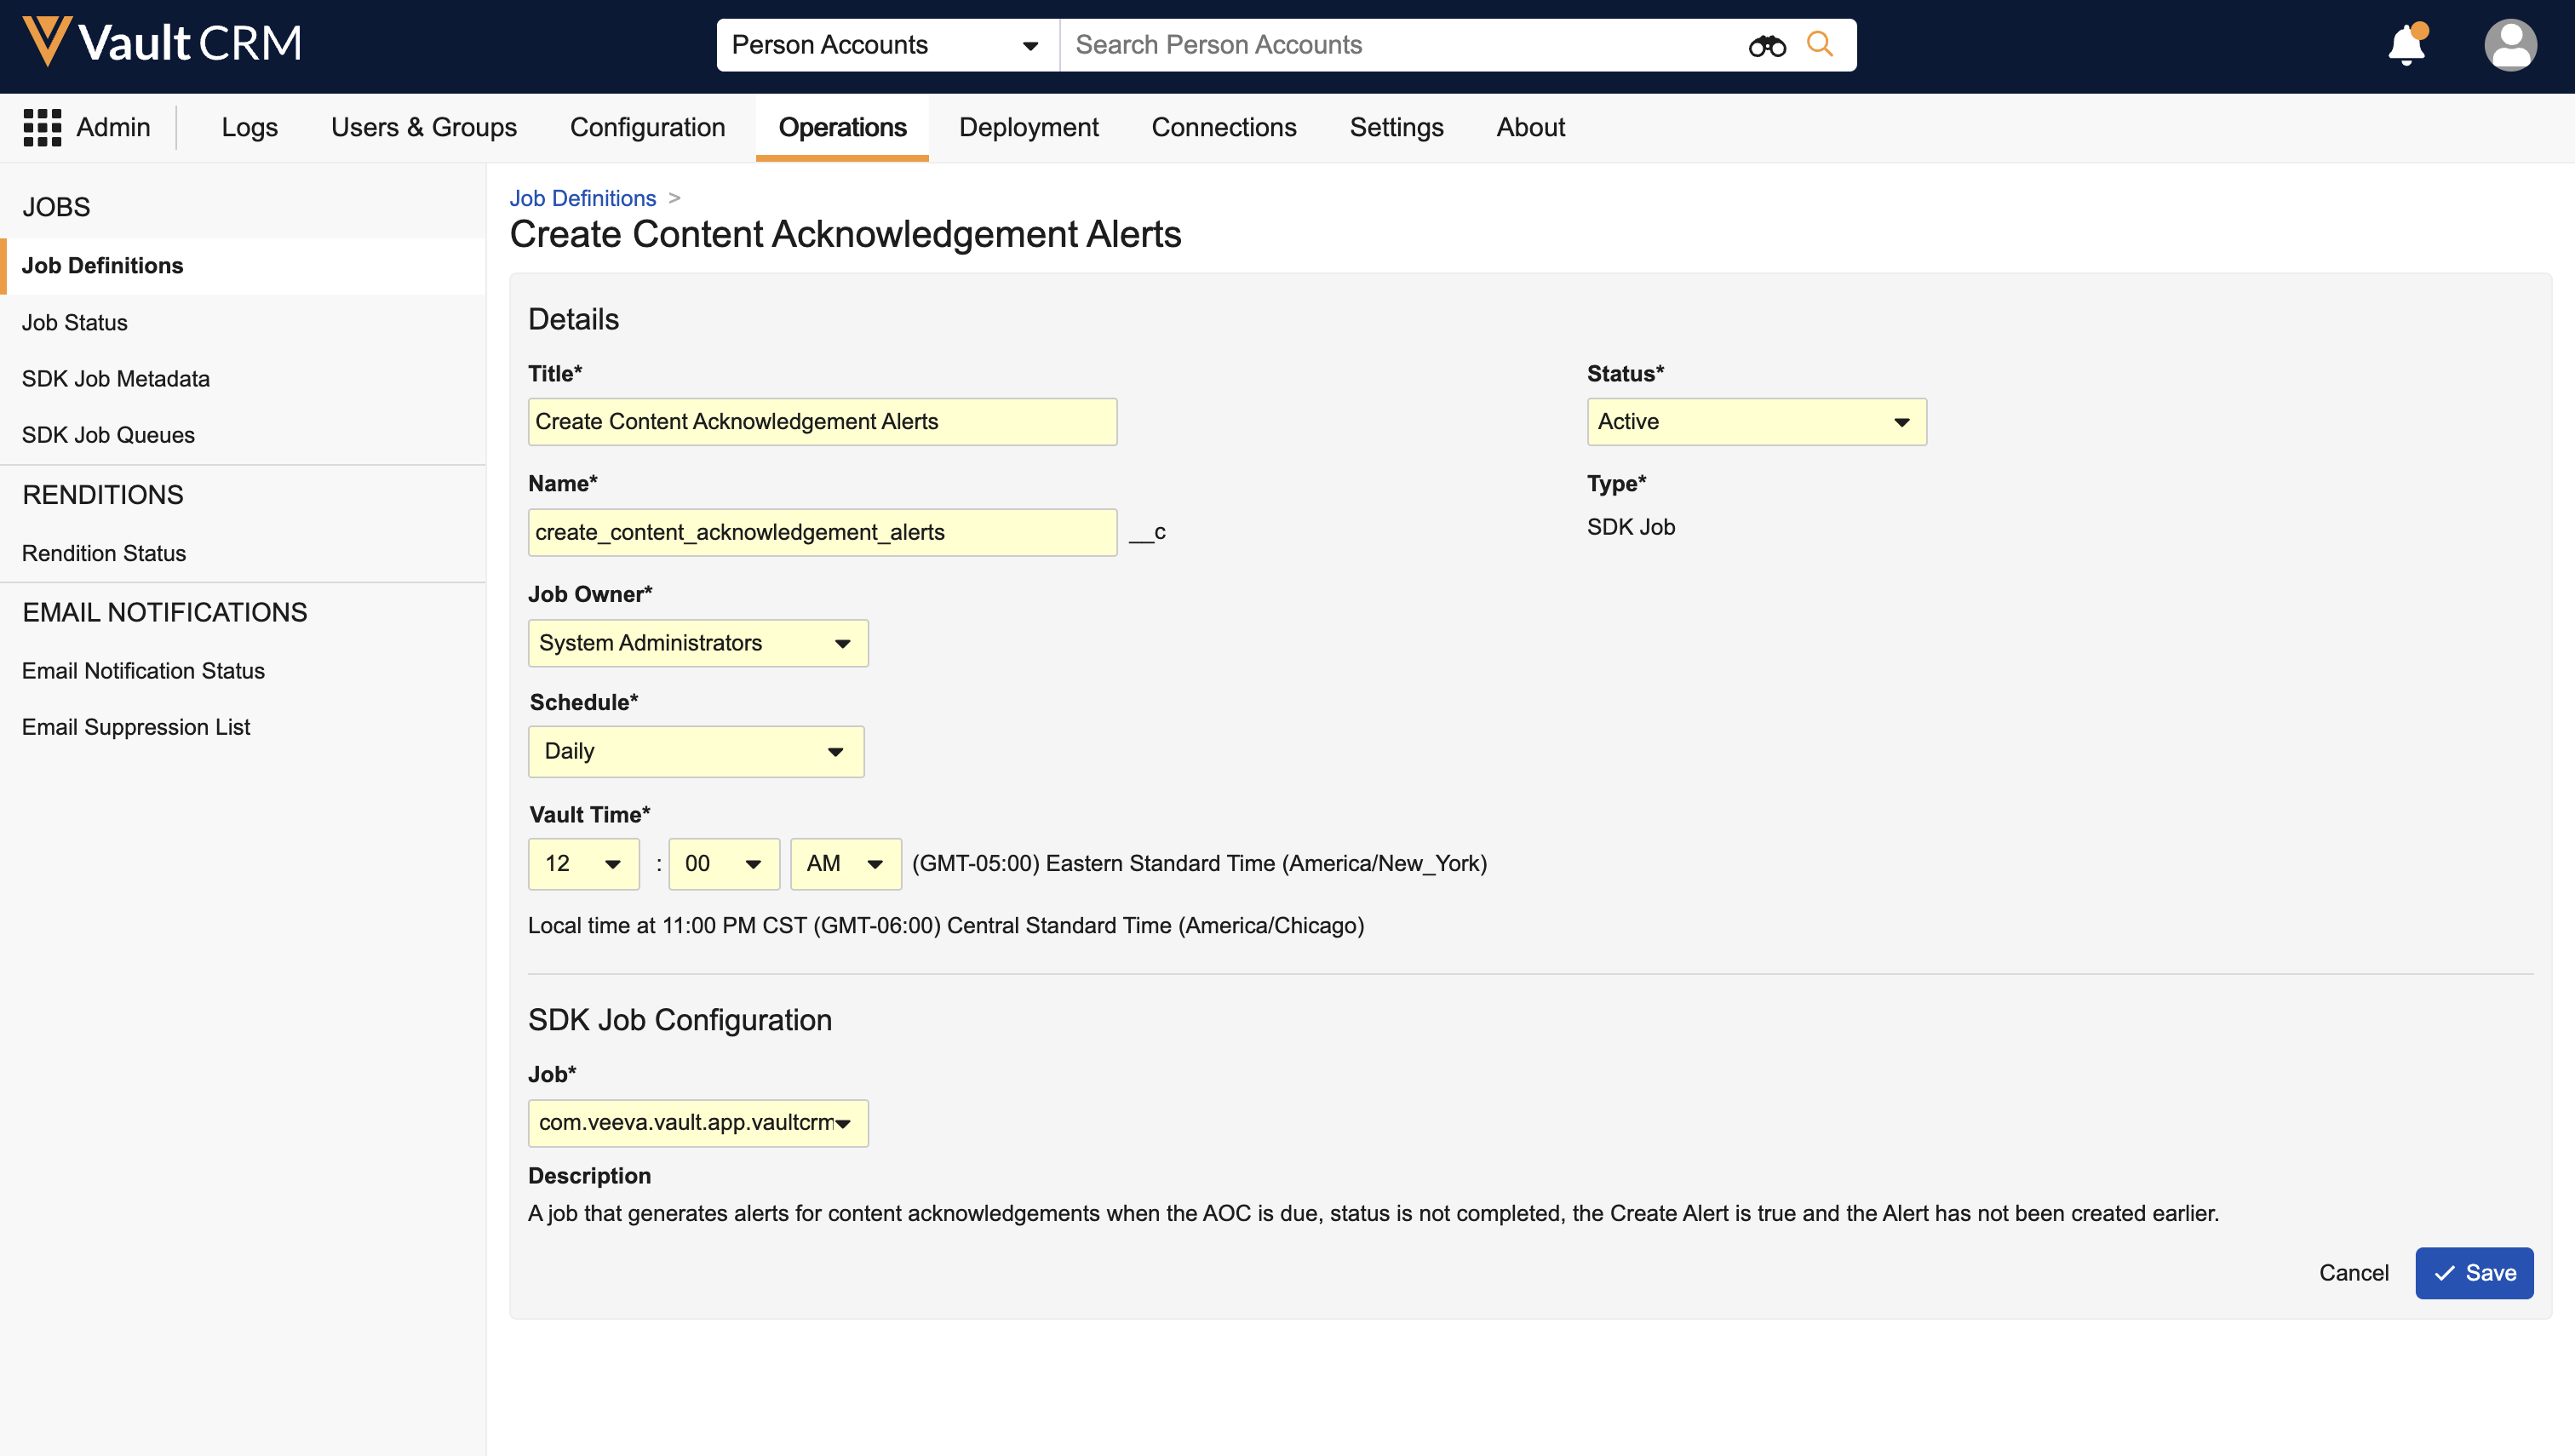Switch the AM/PM selector
Screen dimensions: 2575x1456
click(x=845, y=863)
